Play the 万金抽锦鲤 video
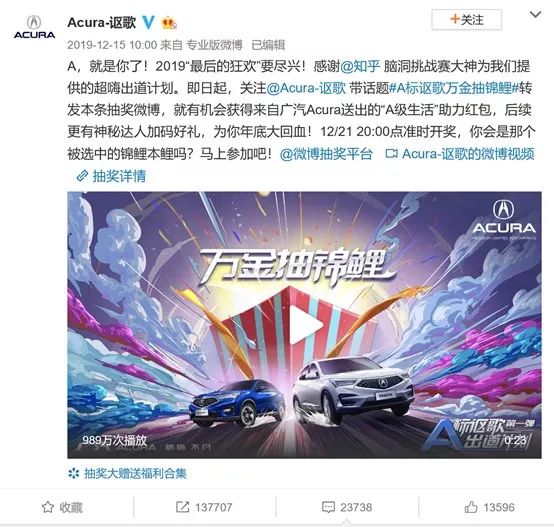Screen dimensions: 554x527 304,325
